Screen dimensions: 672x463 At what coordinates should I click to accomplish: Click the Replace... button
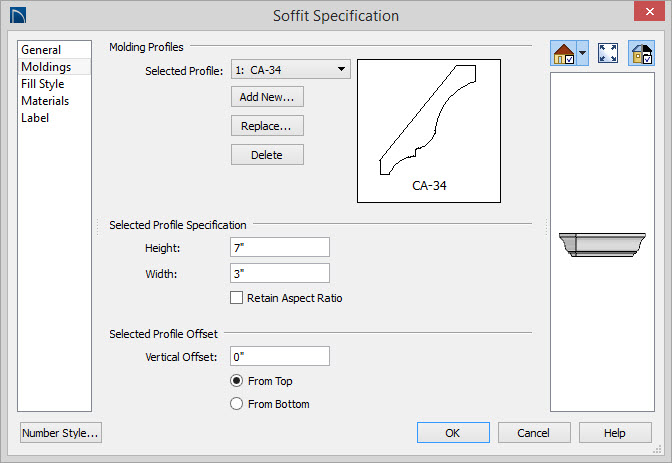pyautogui.click(x=267, y=126)
